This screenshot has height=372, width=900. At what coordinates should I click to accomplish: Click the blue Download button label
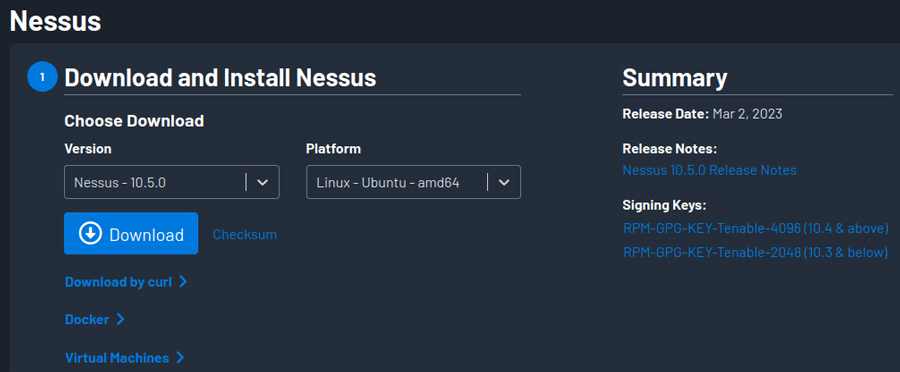pos(146,235)
